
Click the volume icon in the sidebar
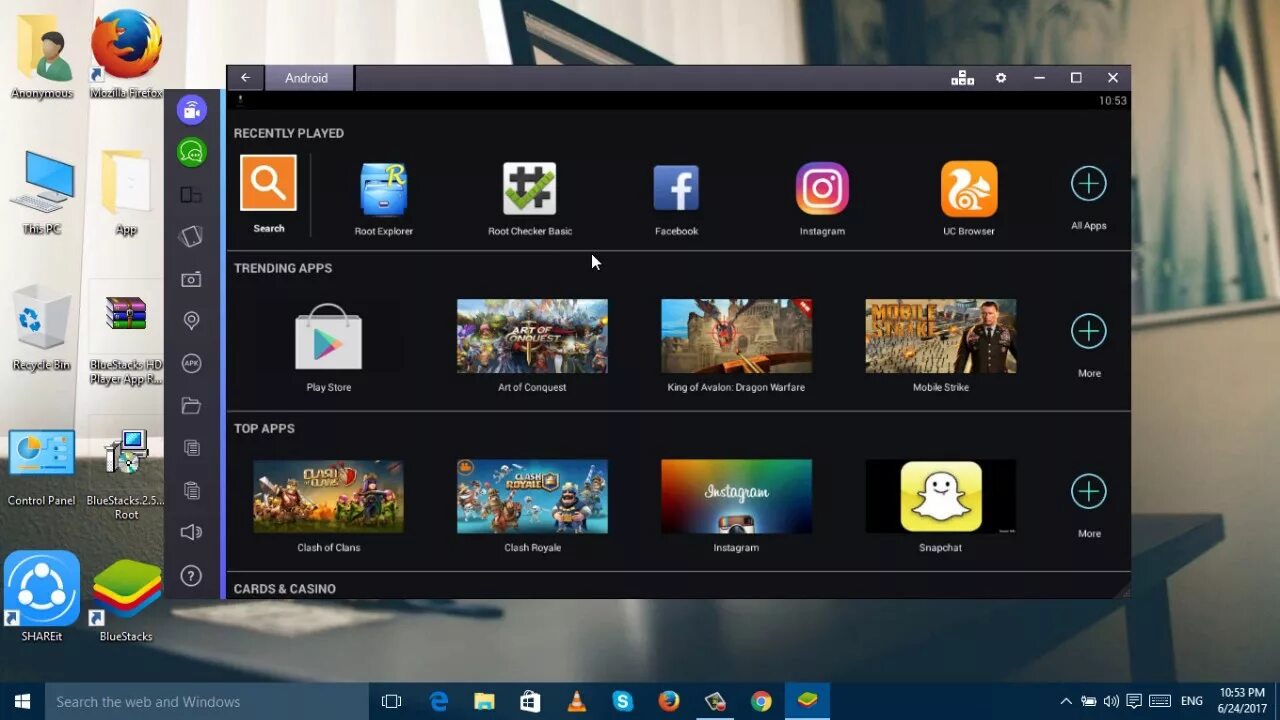click(x=191, y=531)
